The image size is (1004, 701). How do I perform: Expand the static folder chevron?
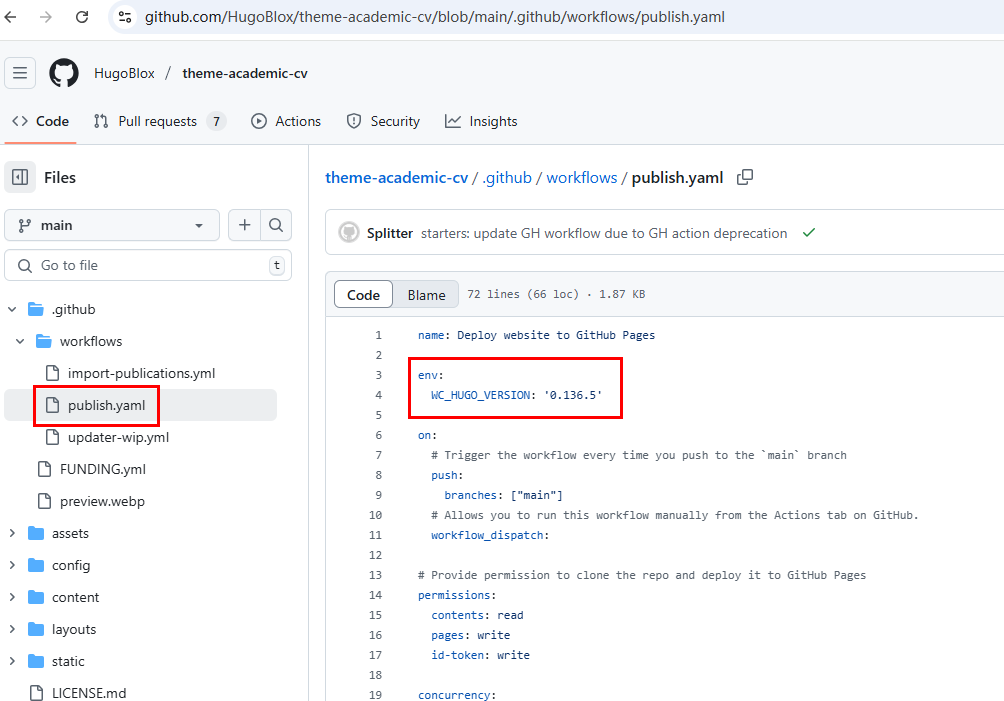click(12, 661)
